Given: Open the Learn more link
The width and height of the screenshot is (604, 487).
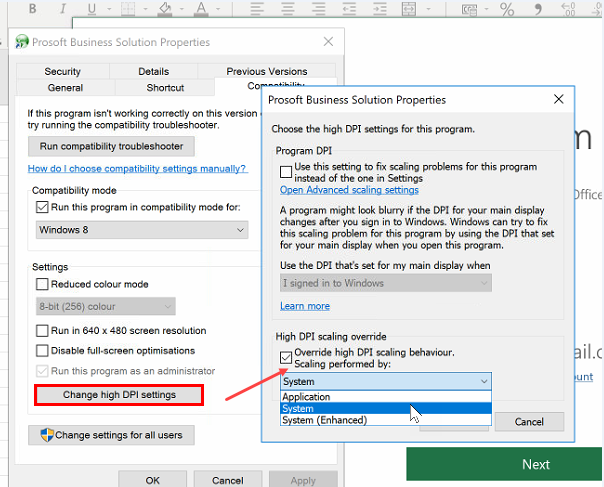Looking at the screenshot, I should (x=305, y=306).
